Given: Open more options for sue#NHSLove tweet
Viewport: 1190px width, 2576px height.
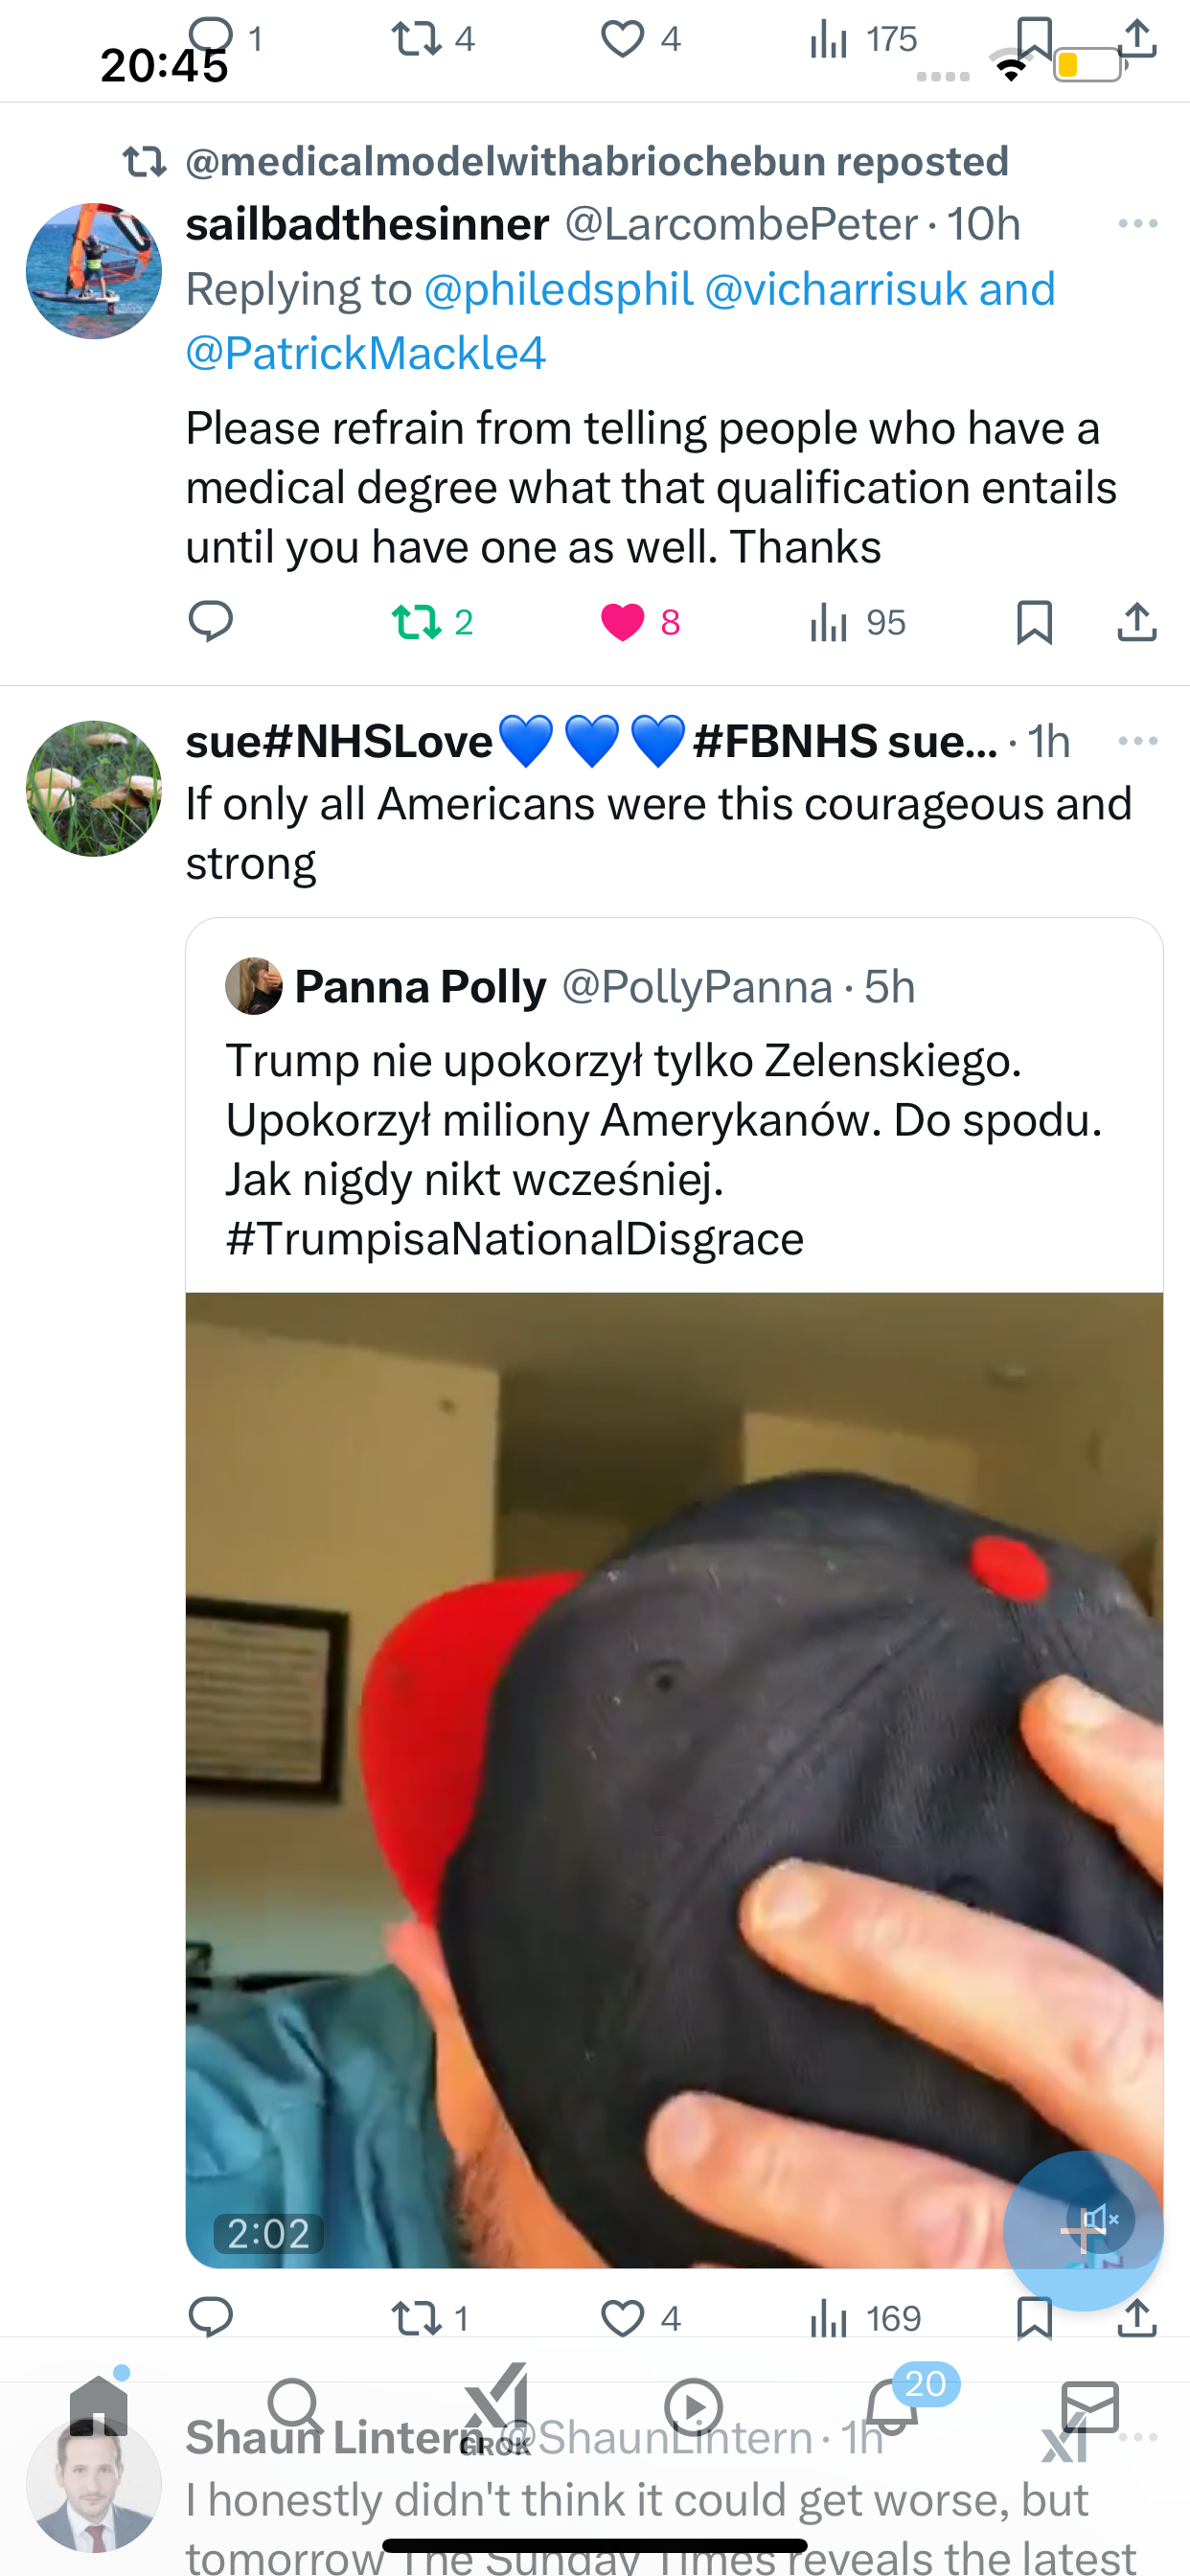Looking at the screenshot, I should [1138, 740].
